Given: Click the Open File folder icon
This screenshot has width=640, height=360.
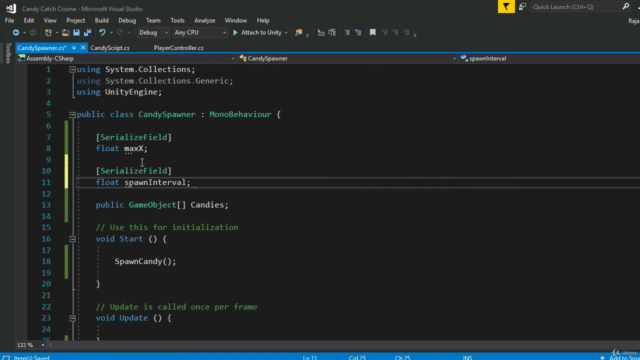Looking at the screenshot, I should coord(65,33).
